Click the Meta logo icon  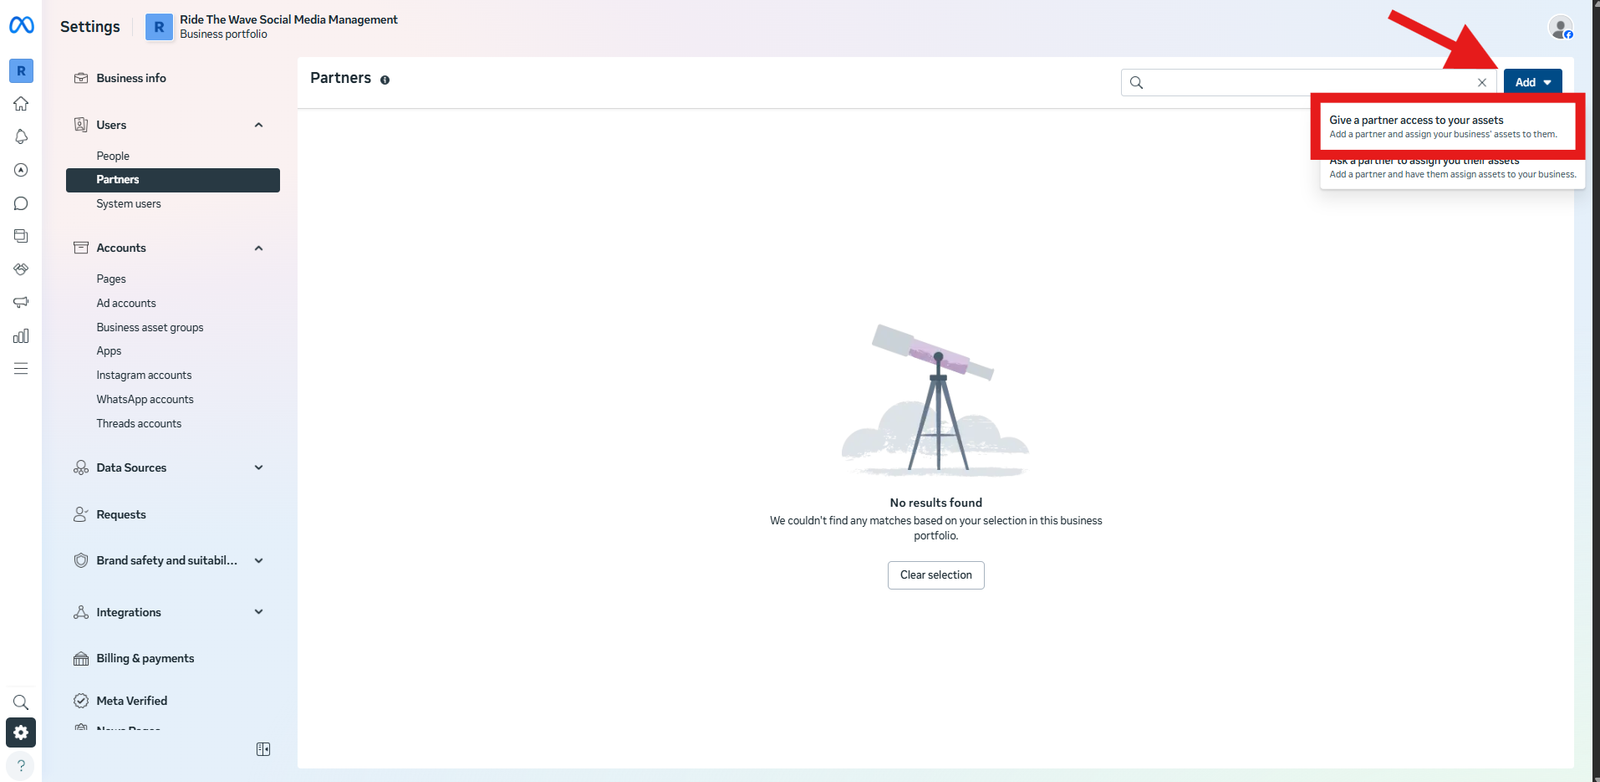21,26
